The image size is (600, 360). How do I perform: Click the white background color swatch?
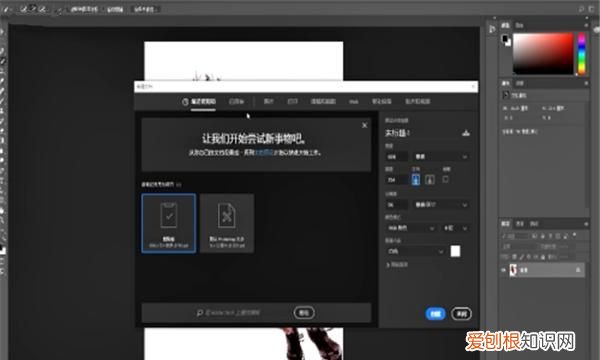click(x=455, y=251)
